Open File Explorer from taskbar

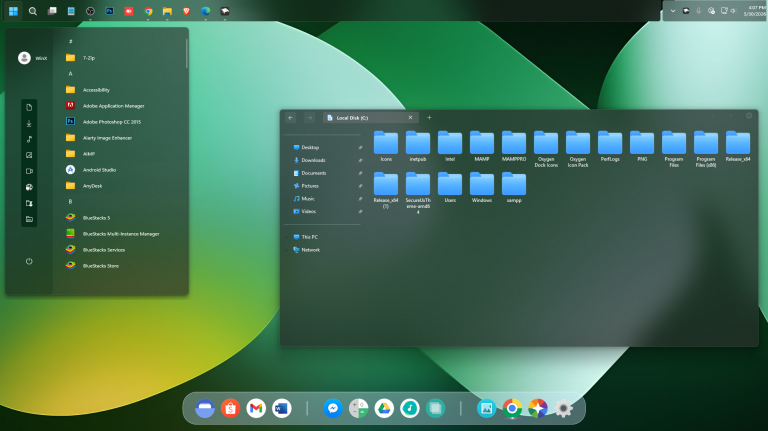click(167, 11)
